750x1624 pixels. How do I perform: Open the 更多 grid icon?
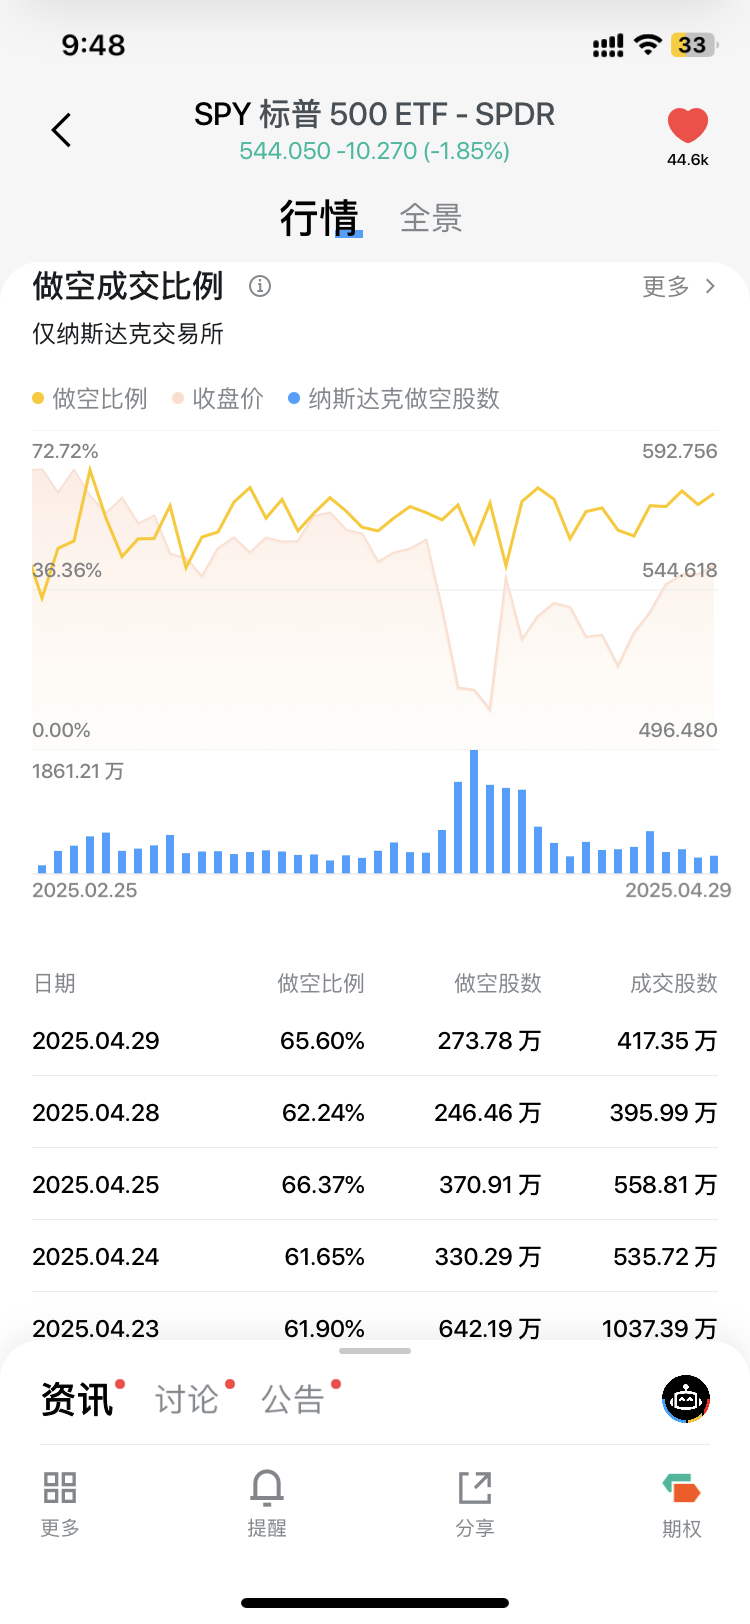pos(60,1487)
